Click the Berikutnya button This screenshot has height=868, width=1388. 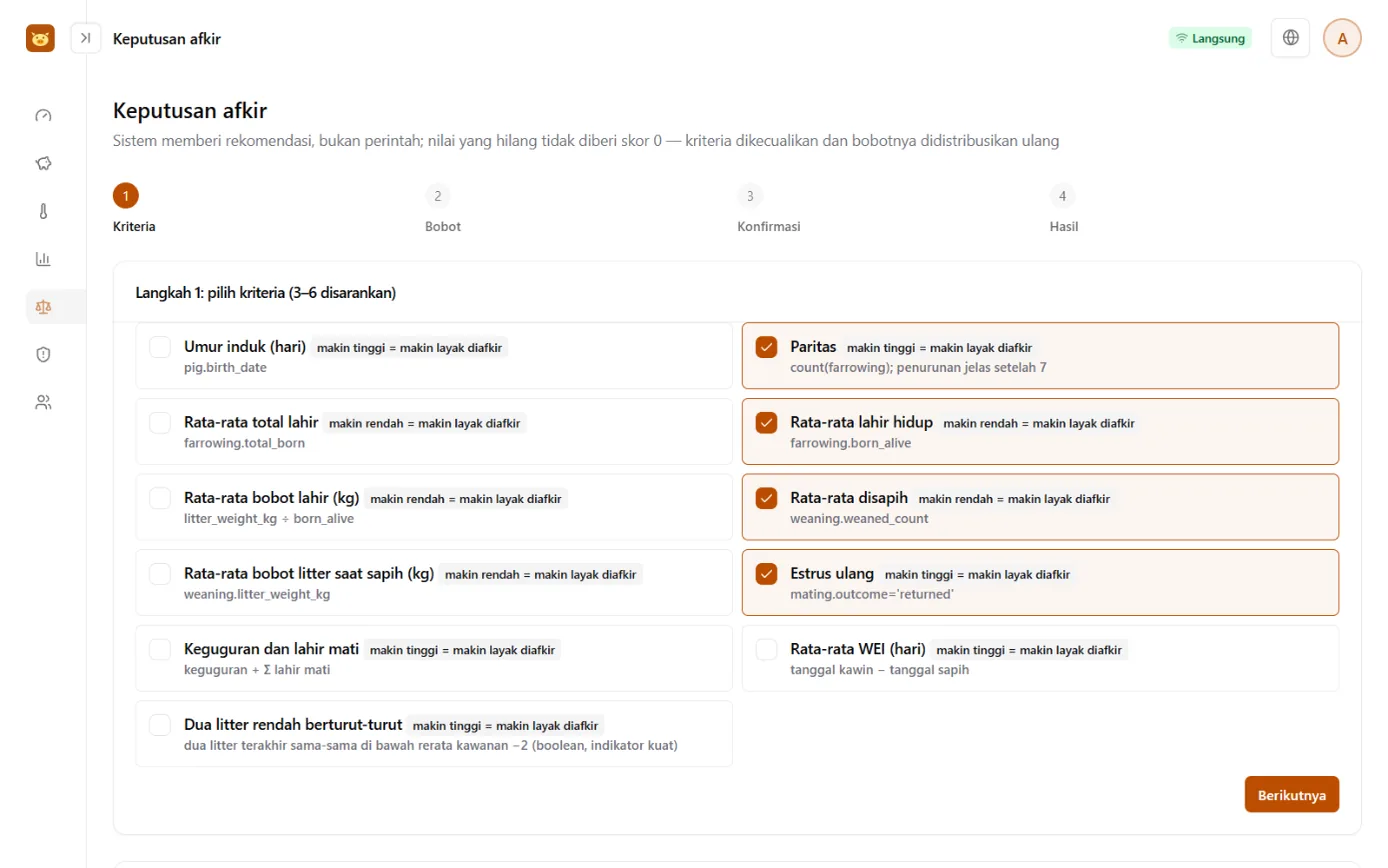click(x=1292, y=795)
